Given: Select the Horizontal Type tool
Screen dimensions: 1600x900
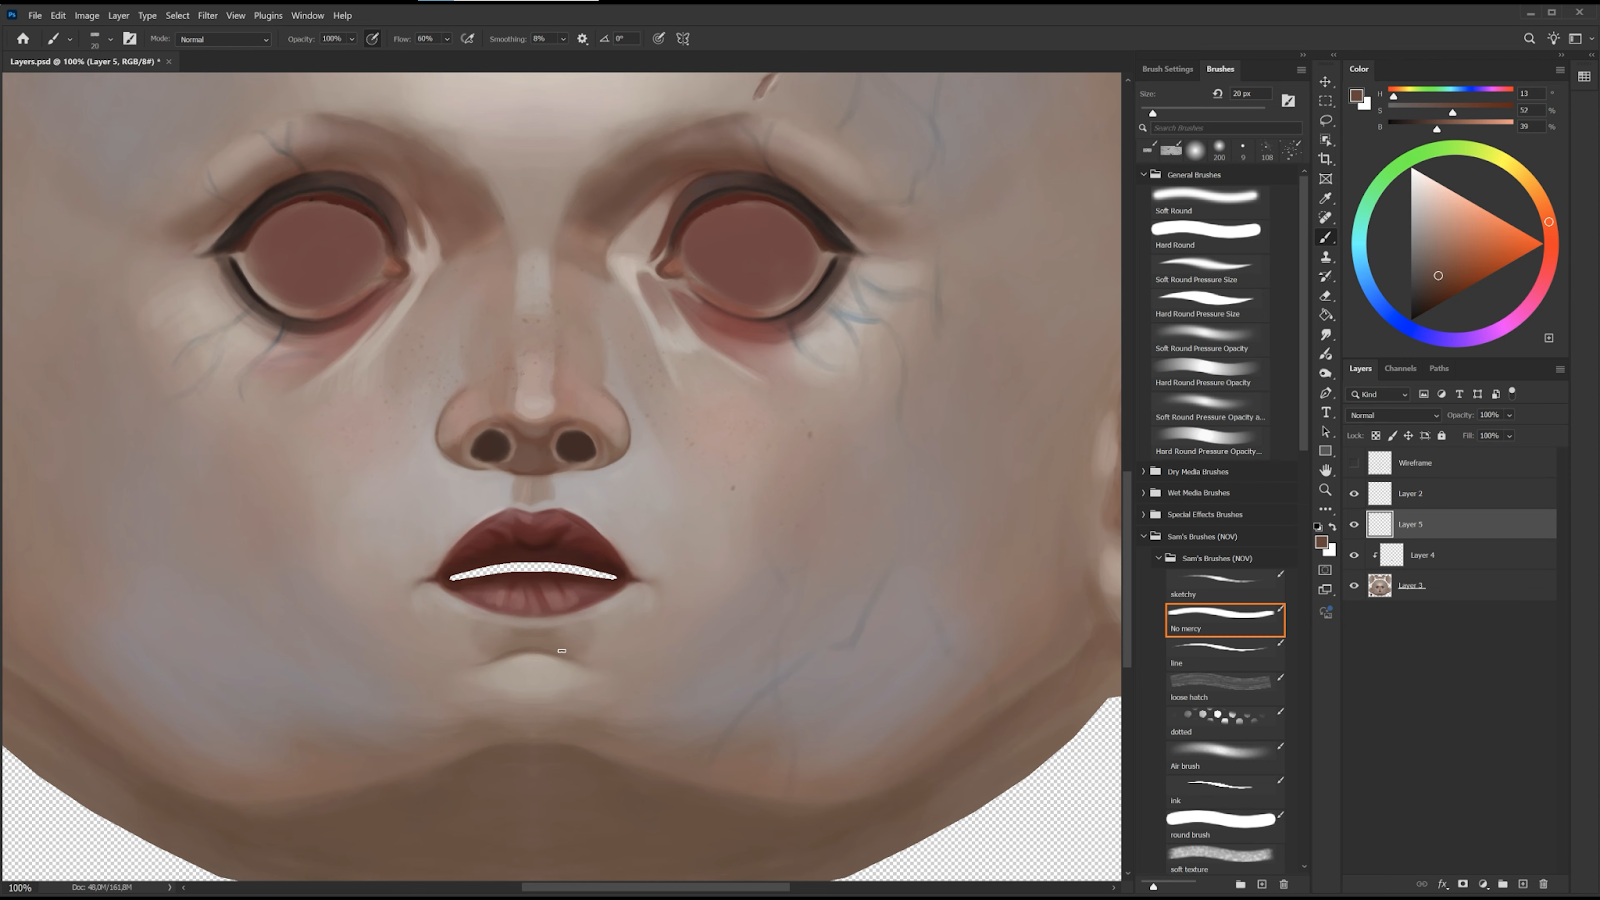Looking at the screenshot, I should pyautogui.click(x=1326, y=412).
